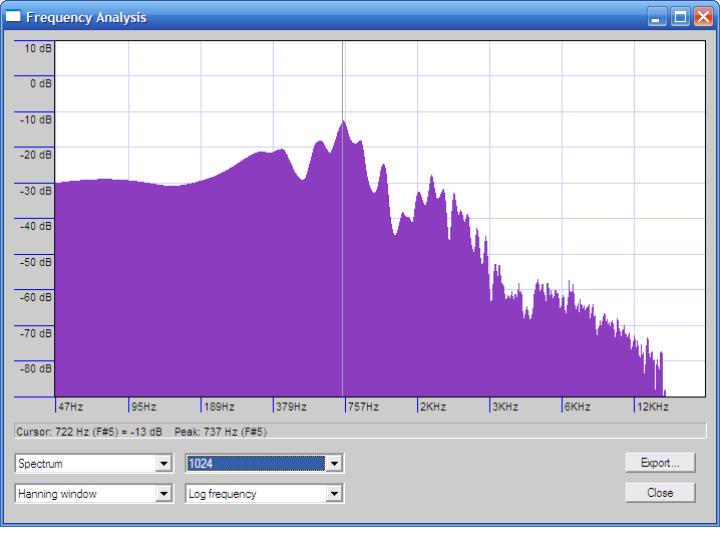Image resolution: width=720 pixels, height=540 pixels.
Task: Click the 12KHz frequency axis label
Action: [653, 406]
